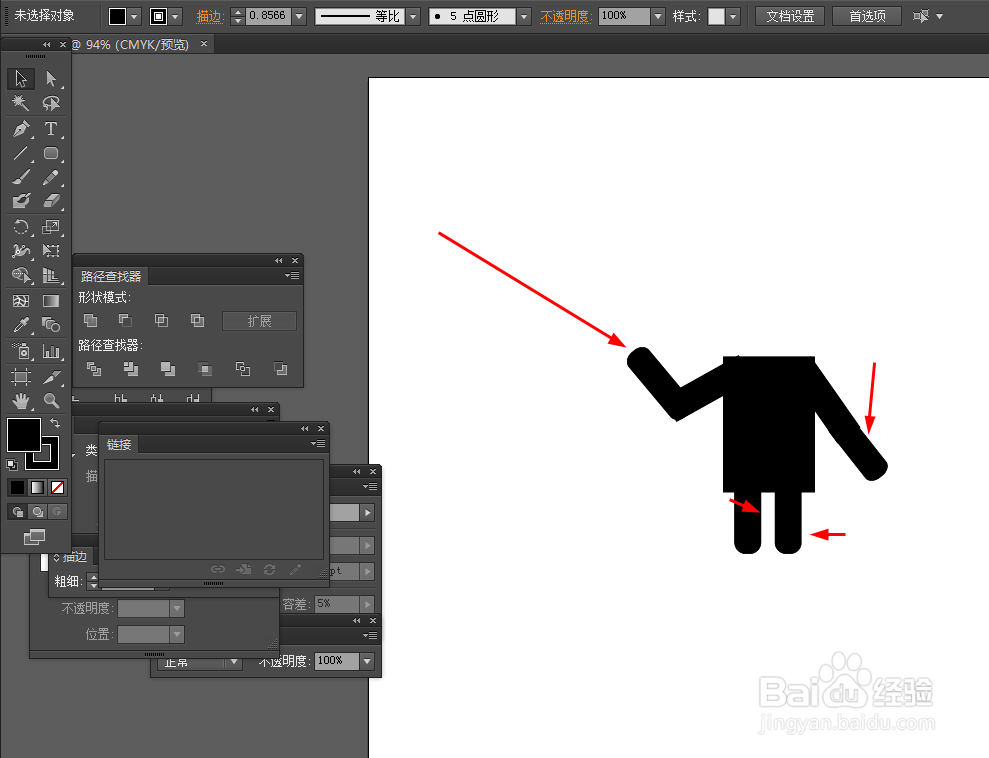Select the Artboard tool

[x=21, y=377]
